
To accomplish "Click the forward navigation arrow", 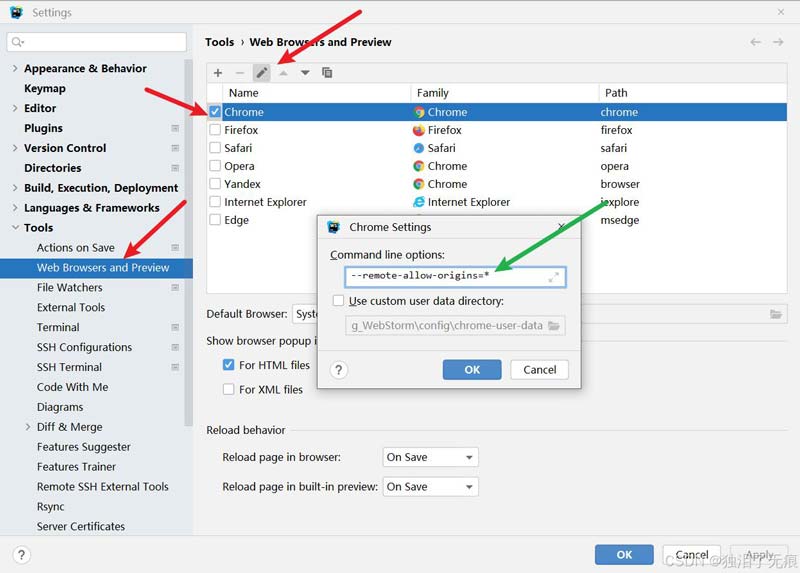I will (x=779, y=42).
